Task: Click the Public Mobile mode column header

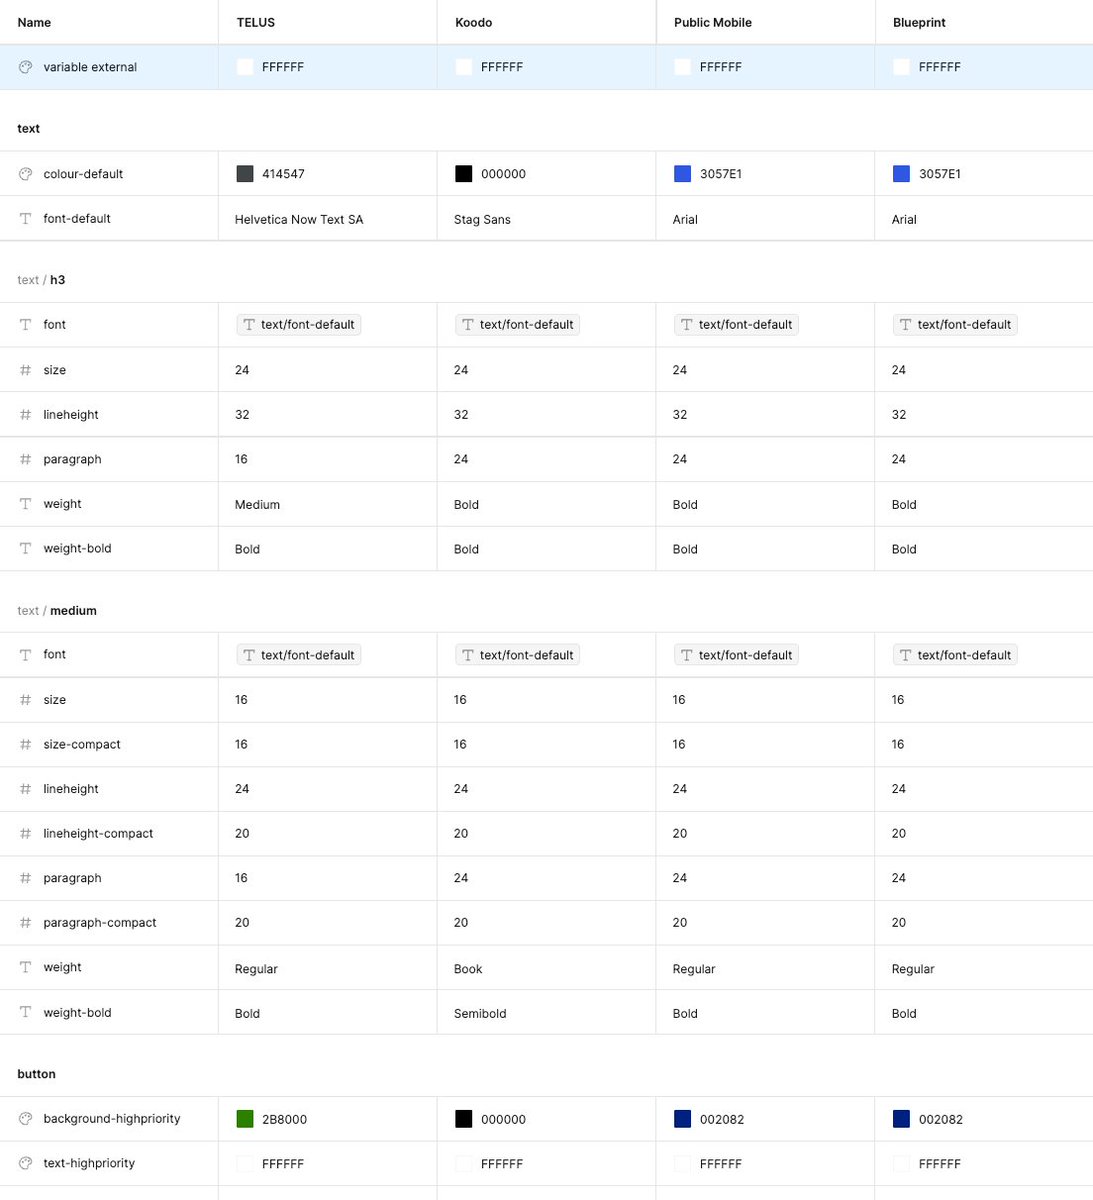Action: click(x=713, y=22)
